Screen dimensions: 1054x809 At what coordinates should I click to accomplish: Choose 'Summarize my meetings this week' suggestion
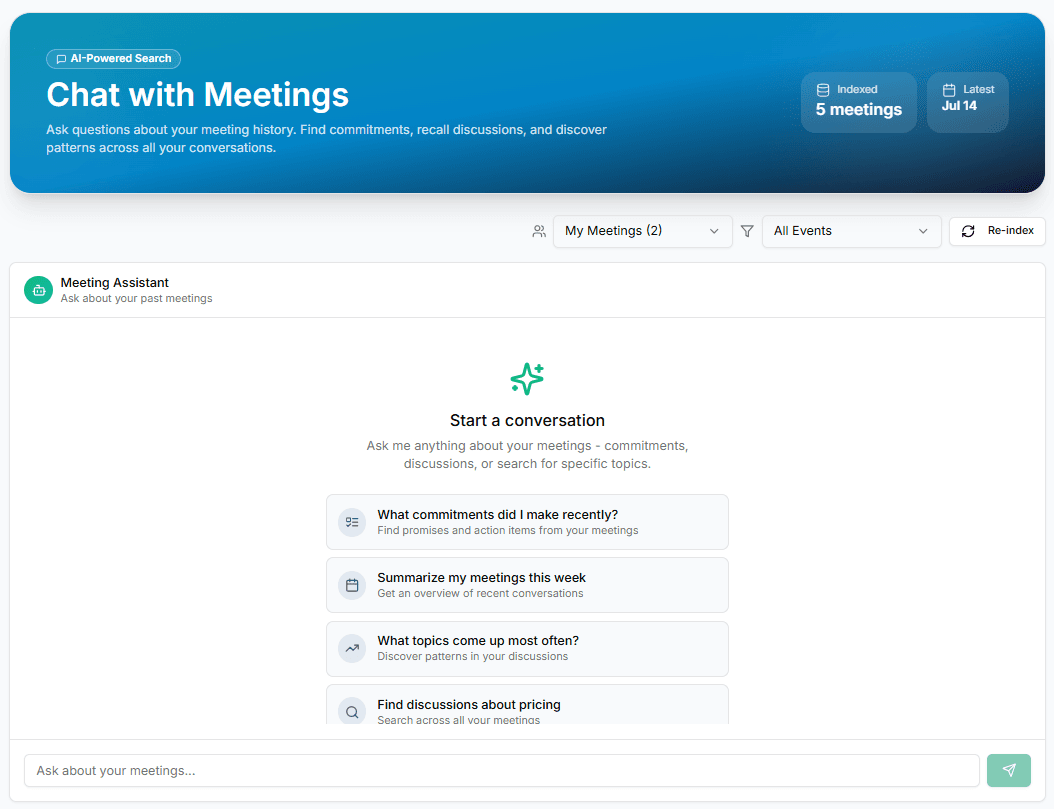pyautogui.click(x=527, y=585)
